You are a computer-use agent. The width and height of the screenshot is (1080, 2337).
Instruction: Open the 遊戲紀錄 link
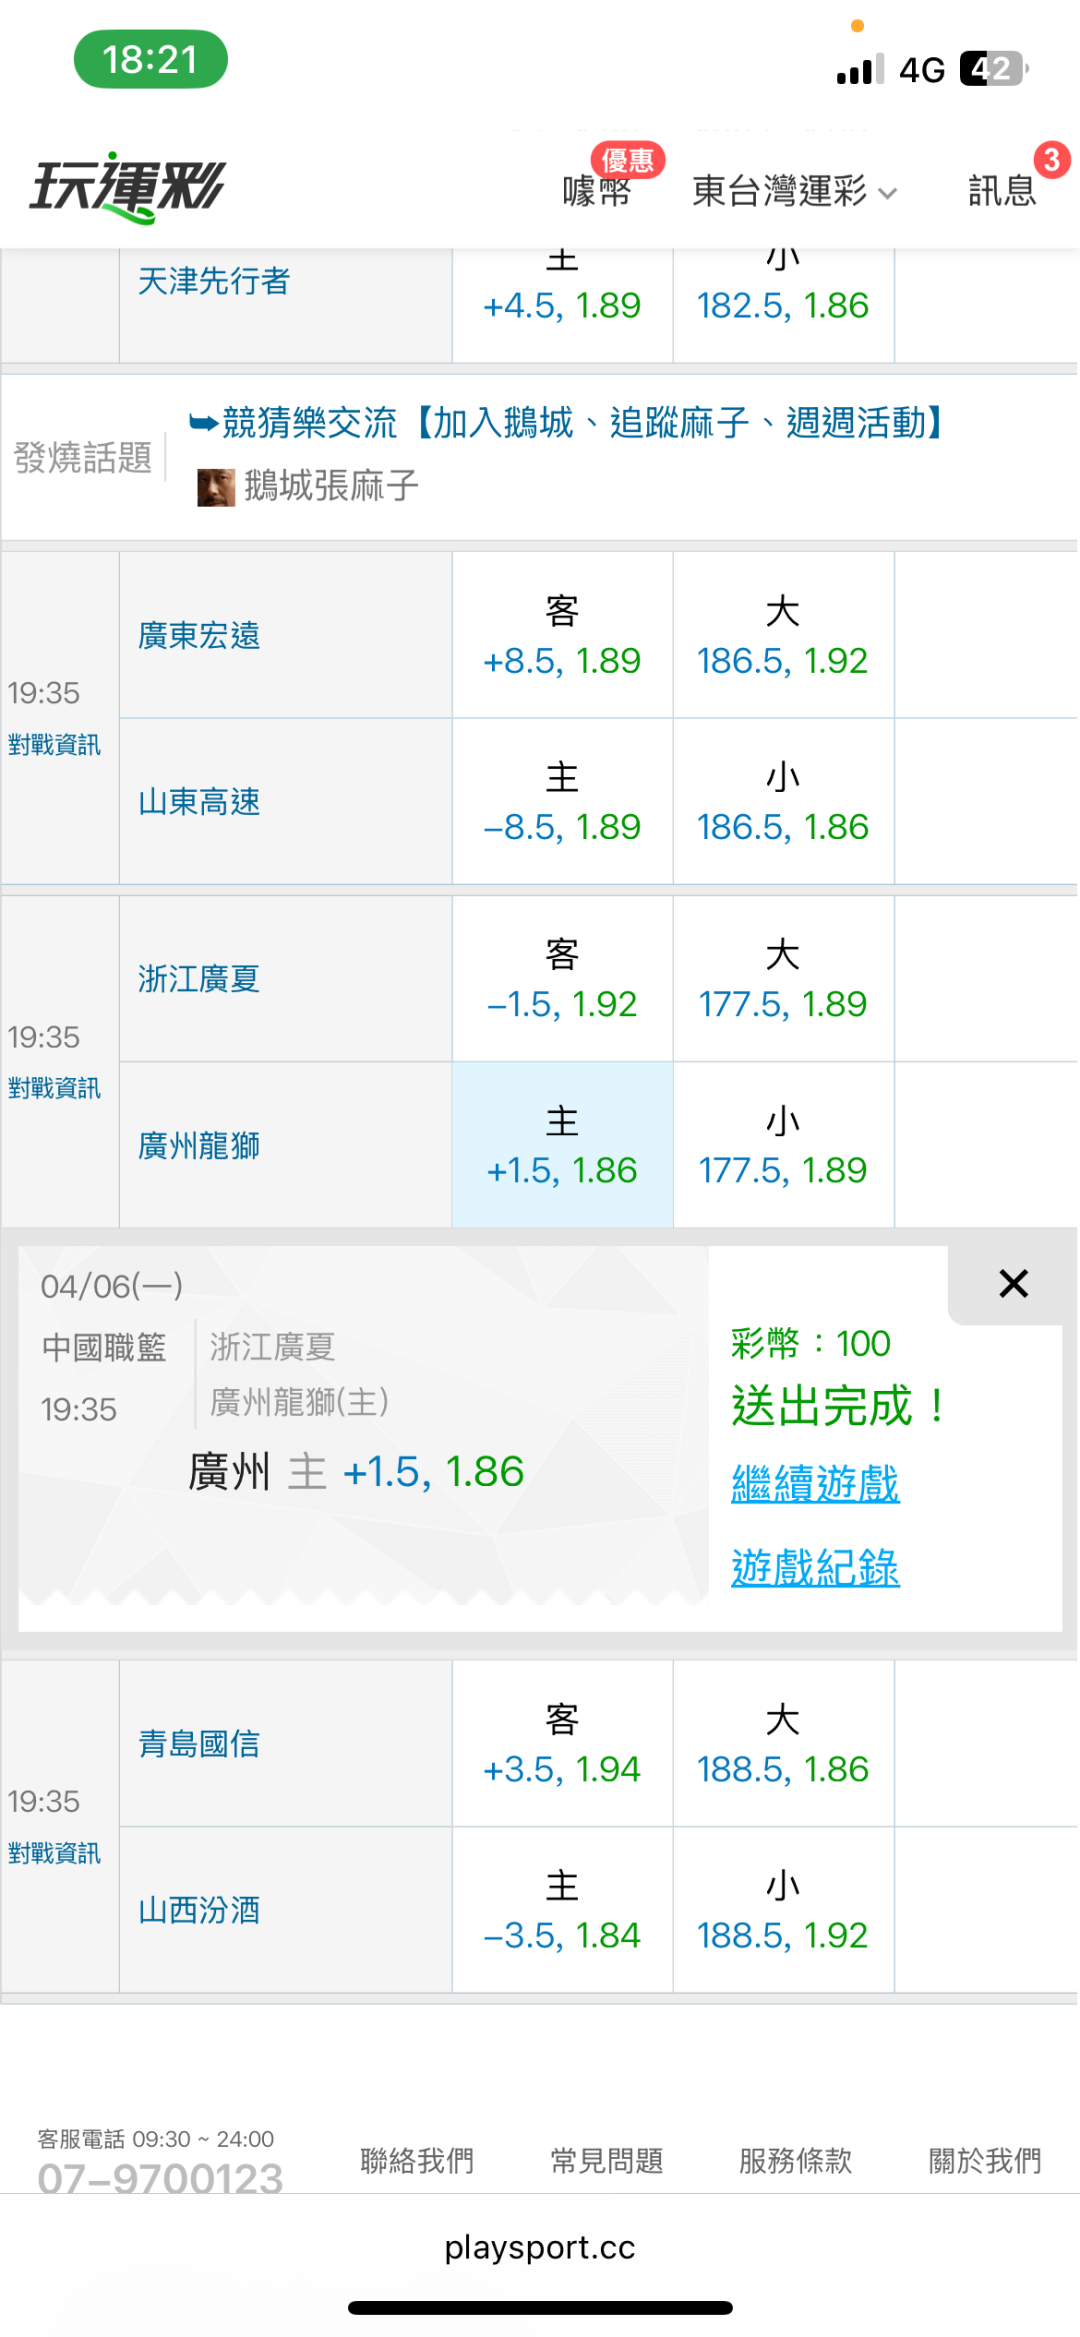[x=815, y=1567]
